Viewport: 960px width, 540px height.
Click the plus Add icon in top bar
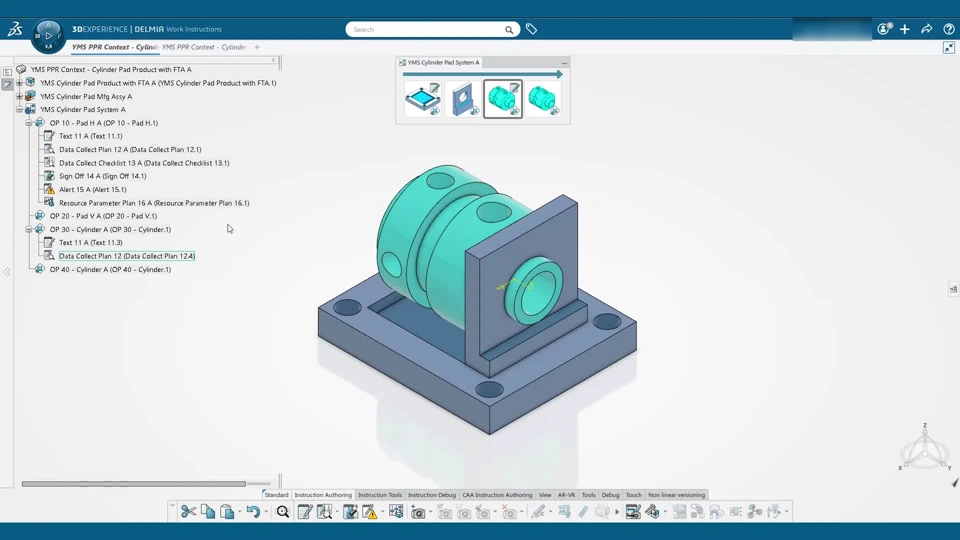(x=905, y=29)
